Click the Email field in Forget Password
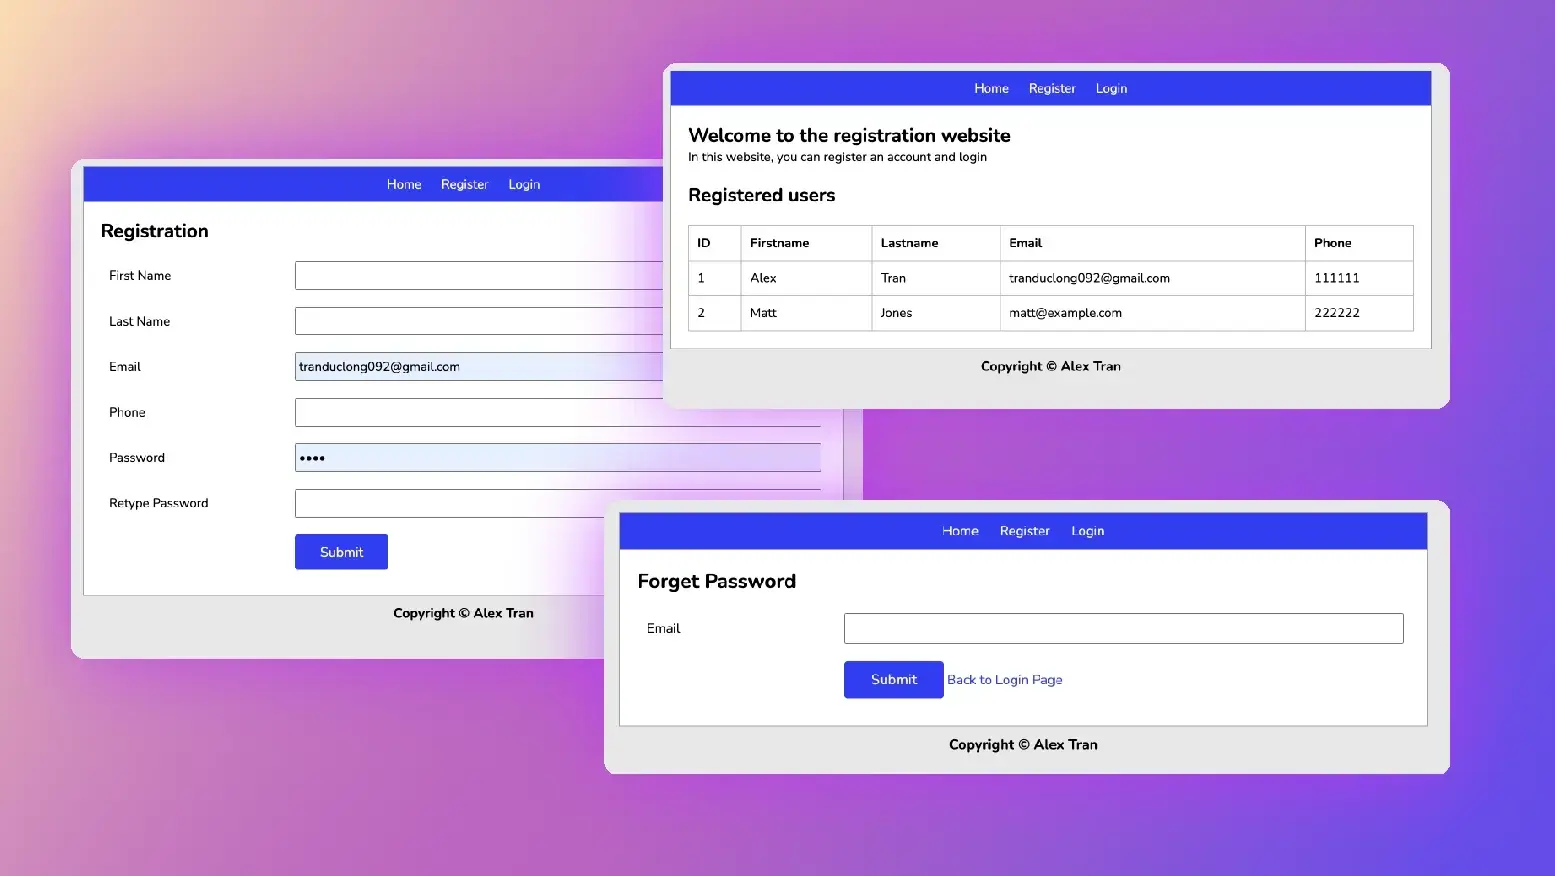Image resolution: width=1555 pixels, height=876 pixels. (1124, 628)
